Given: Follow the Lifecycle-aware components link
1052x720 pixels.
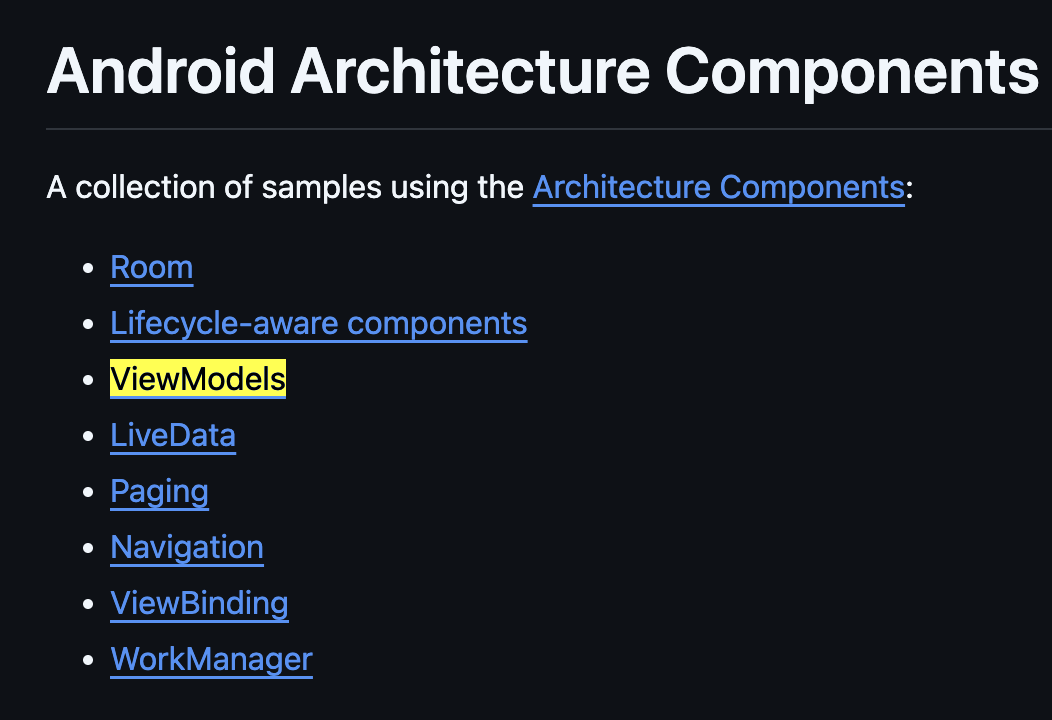Looking at the screenshot, I should point(319,323).
